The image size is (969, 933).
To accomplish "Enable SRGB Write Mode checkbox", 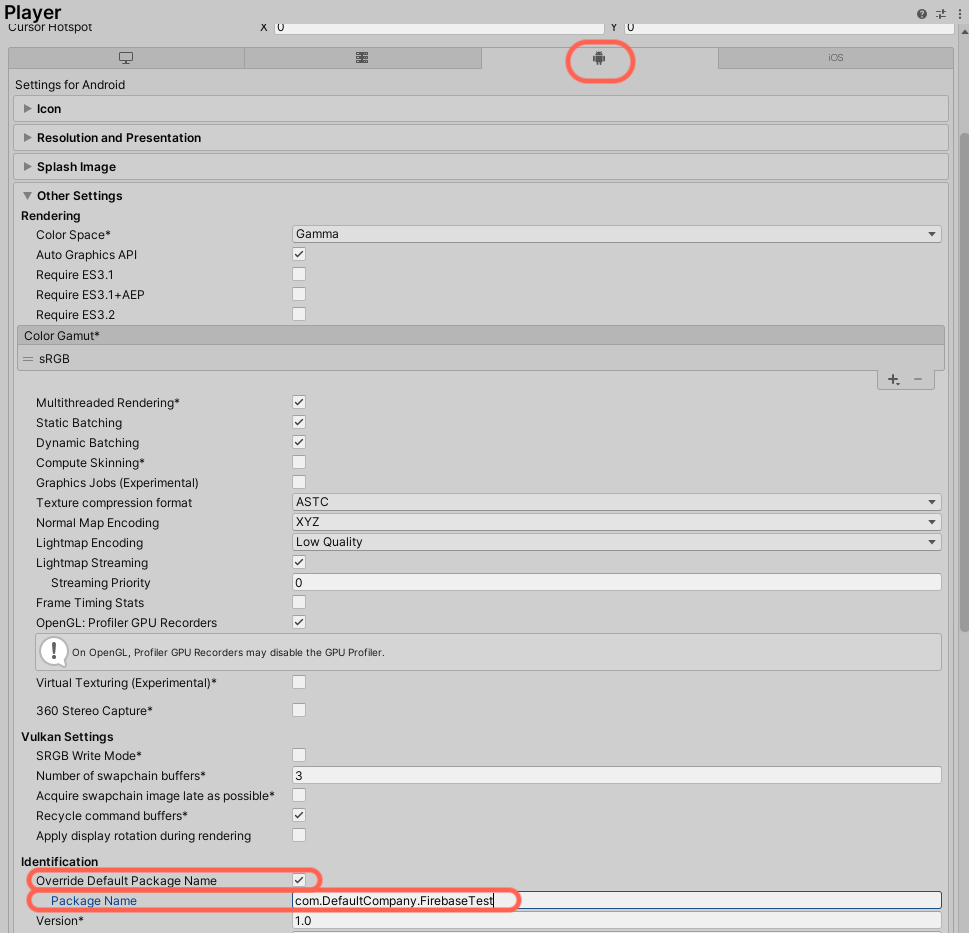I will (x=299, y=755).
